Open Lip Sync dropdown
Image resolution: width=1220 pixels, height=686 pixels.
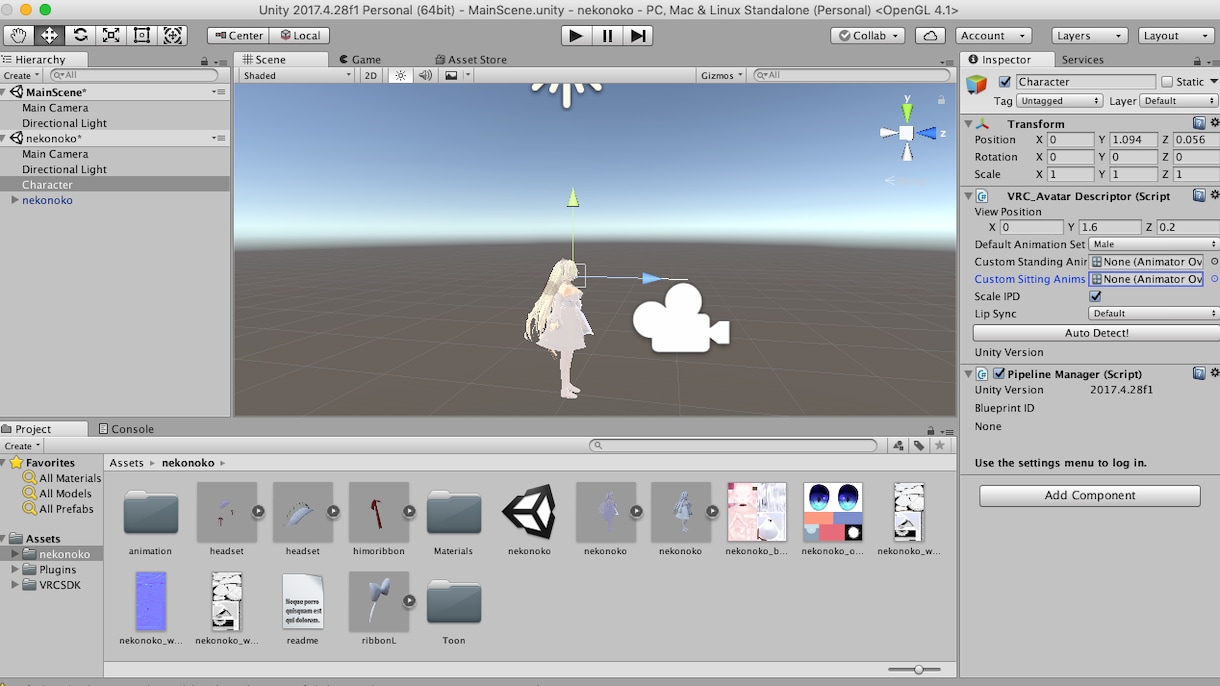1153,313
